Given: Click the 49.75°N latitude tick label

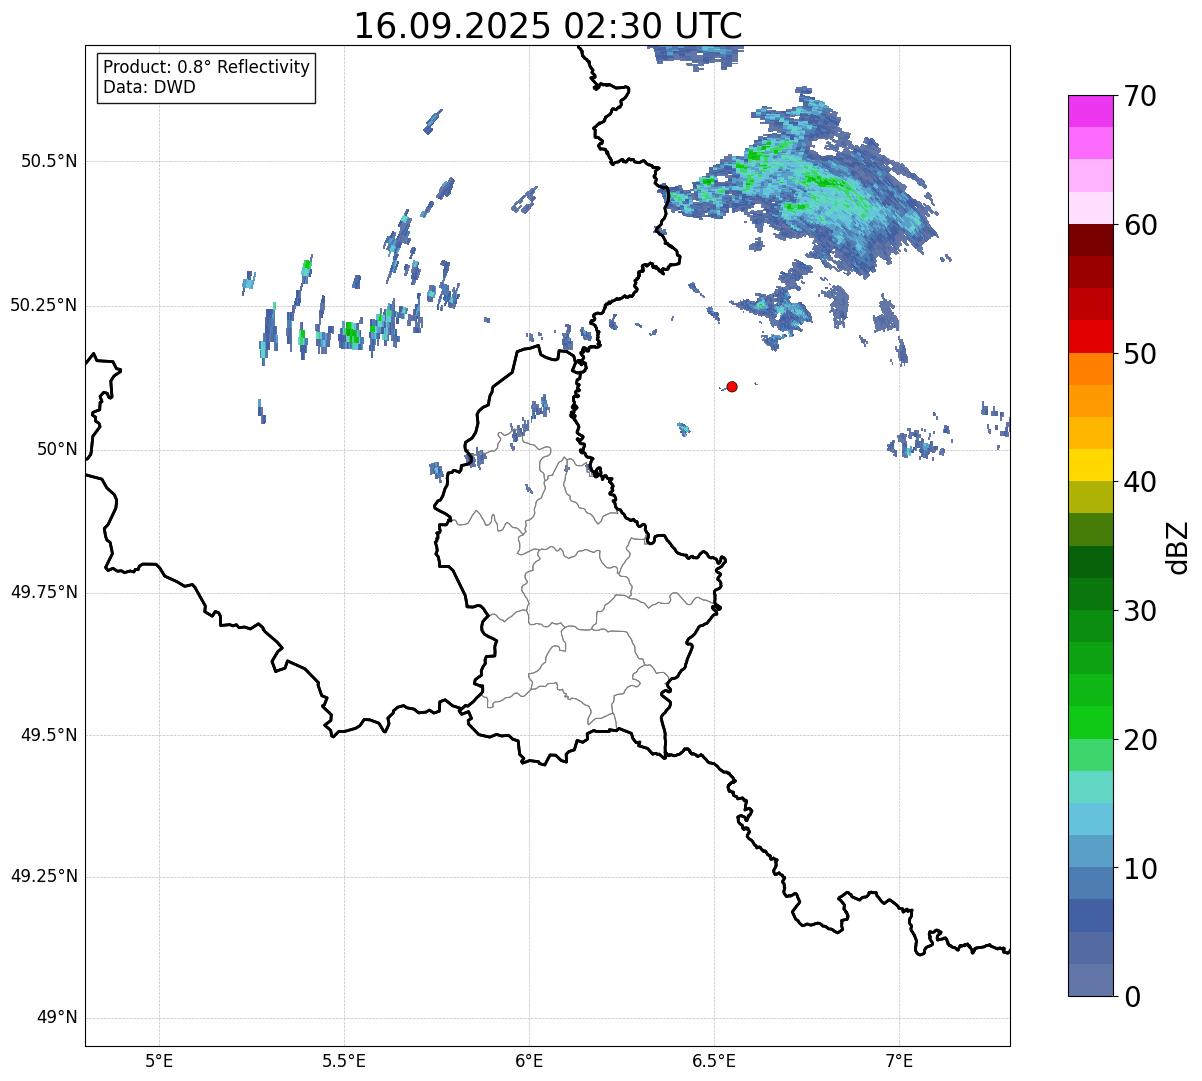Looking at the screenshot, I should tap(44, 592).
